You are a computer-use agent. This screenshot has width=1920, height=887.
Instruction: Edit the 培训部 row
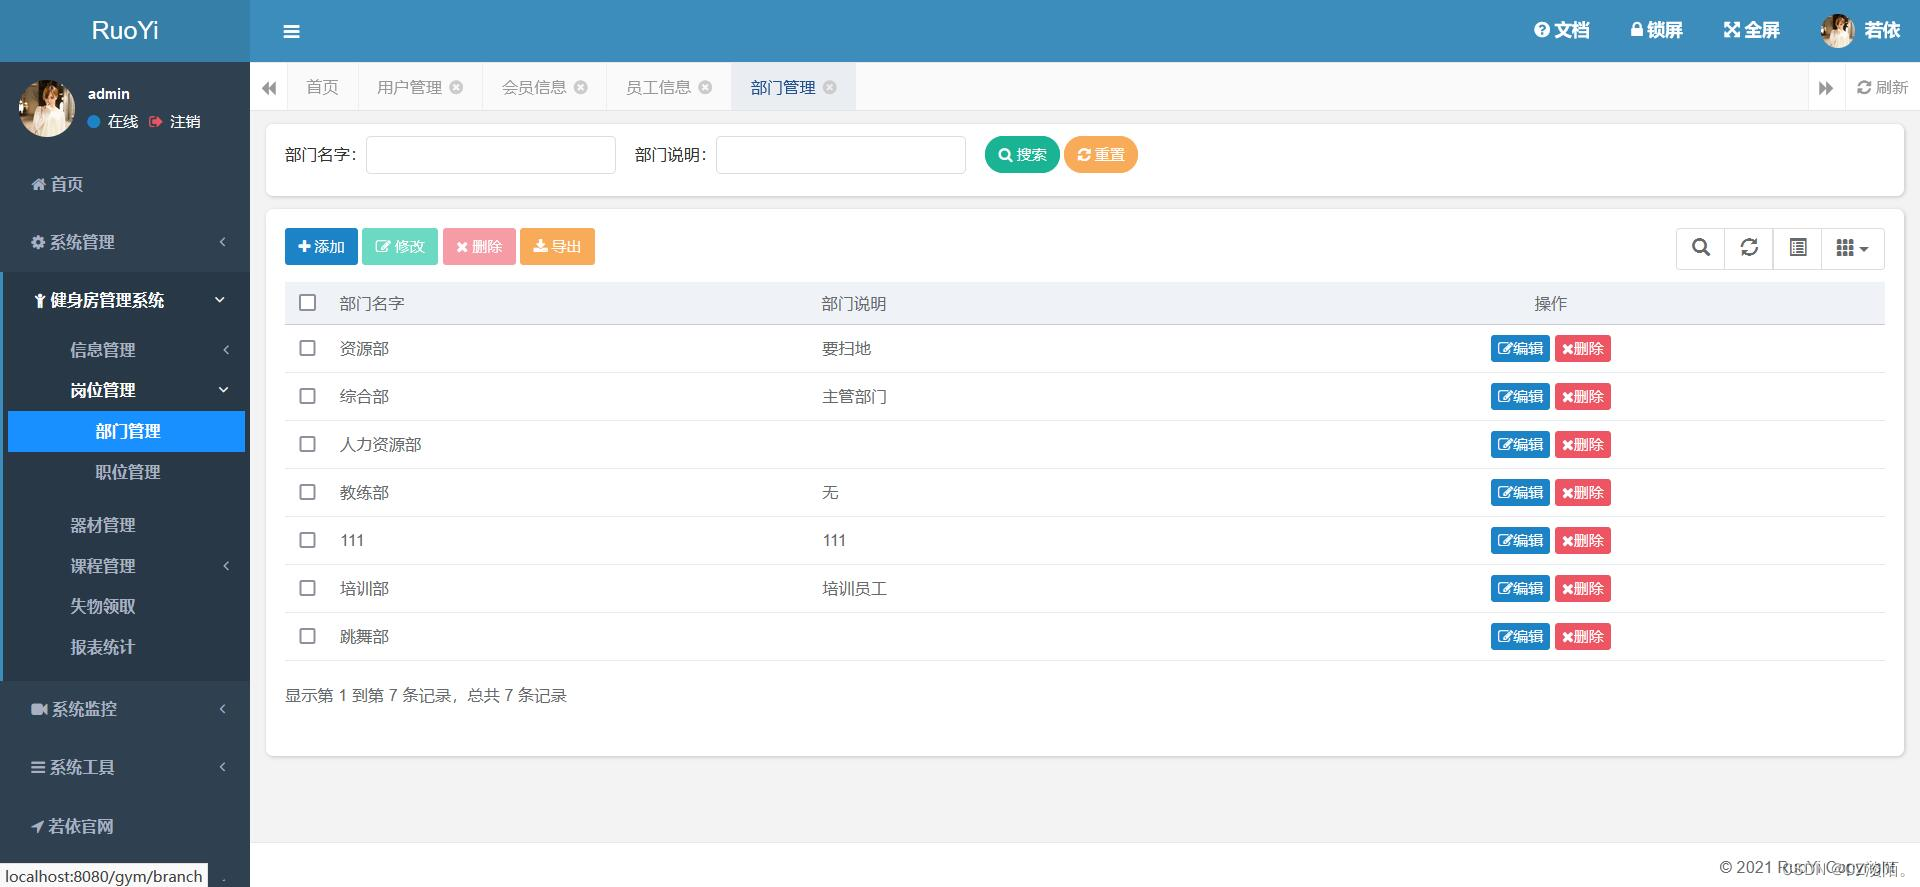pyautogui.click(x=1520, y=589)
